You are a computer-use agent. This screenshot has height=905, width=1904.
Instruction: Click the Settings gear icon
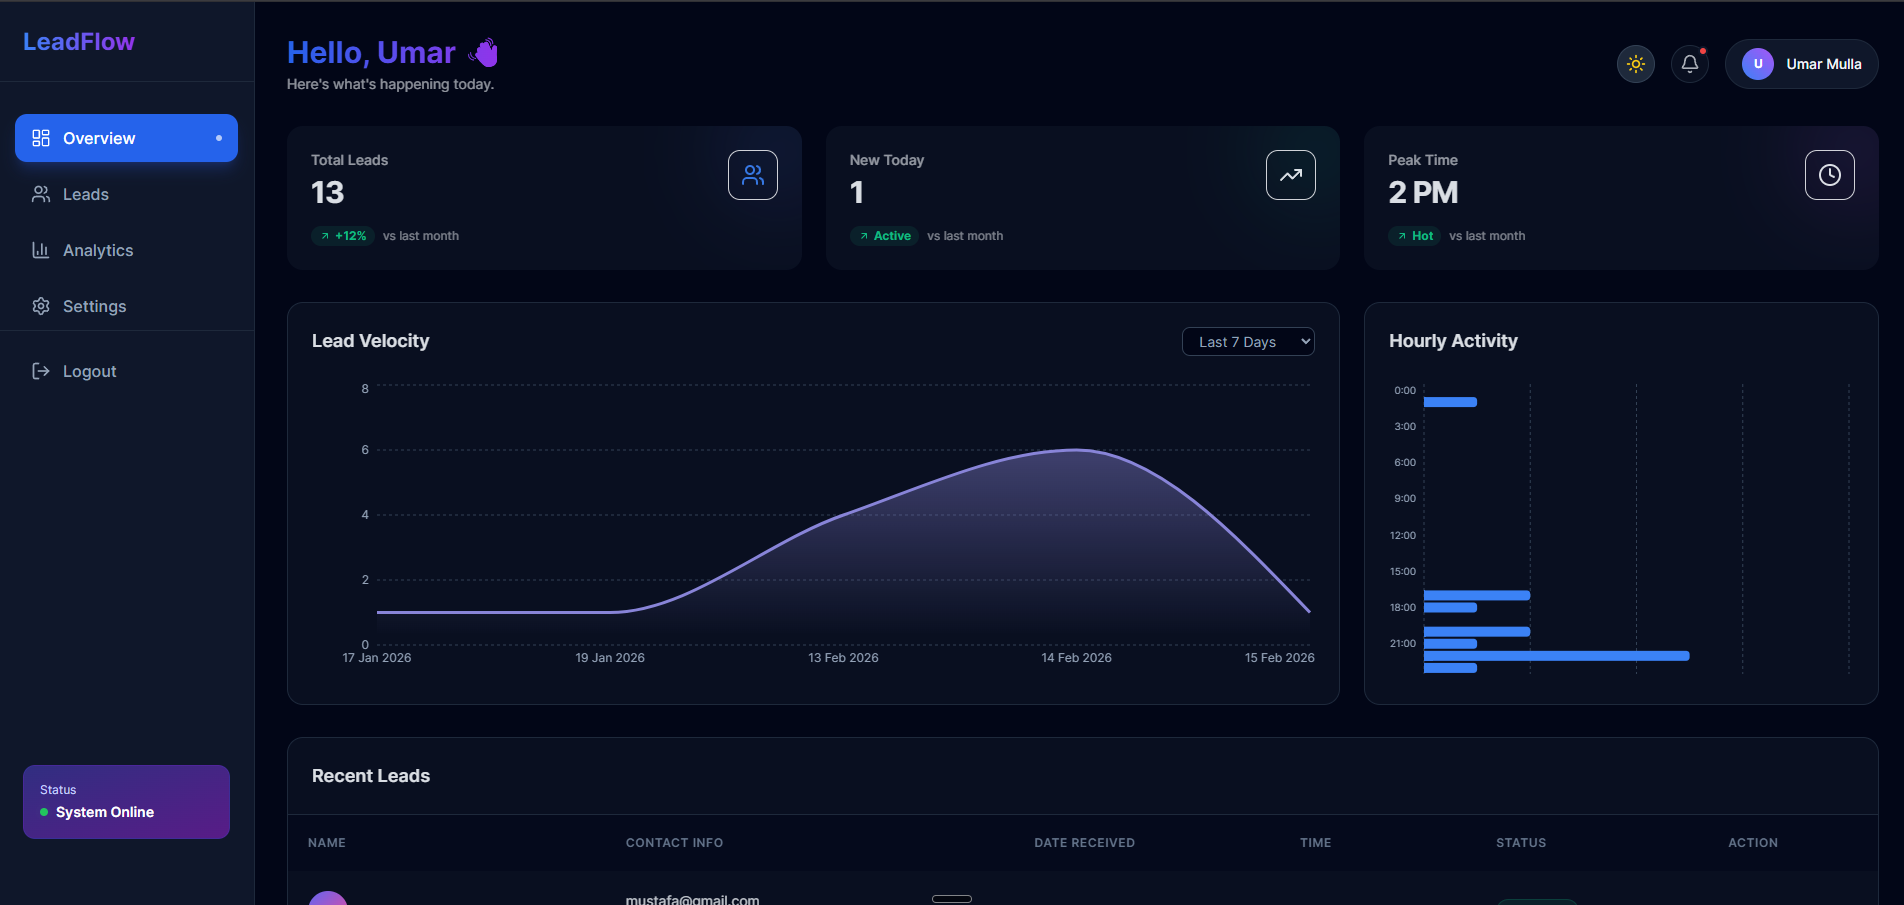click(x=41, y=306)
